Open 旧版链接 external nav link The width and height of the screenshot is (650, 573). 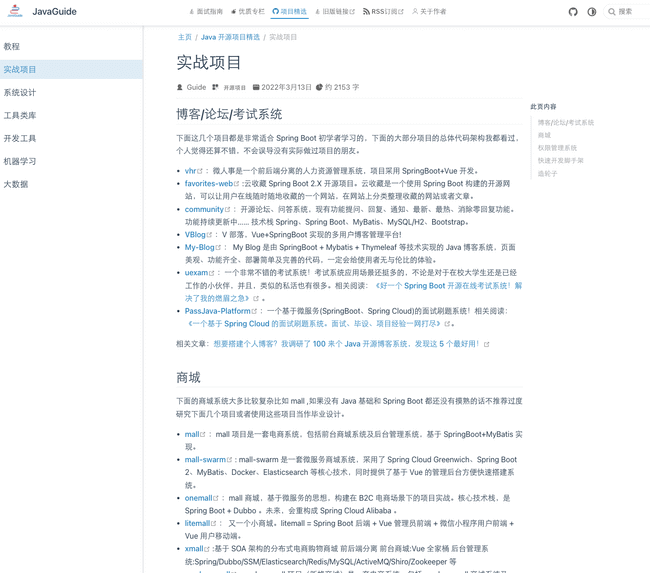point(335,12)
